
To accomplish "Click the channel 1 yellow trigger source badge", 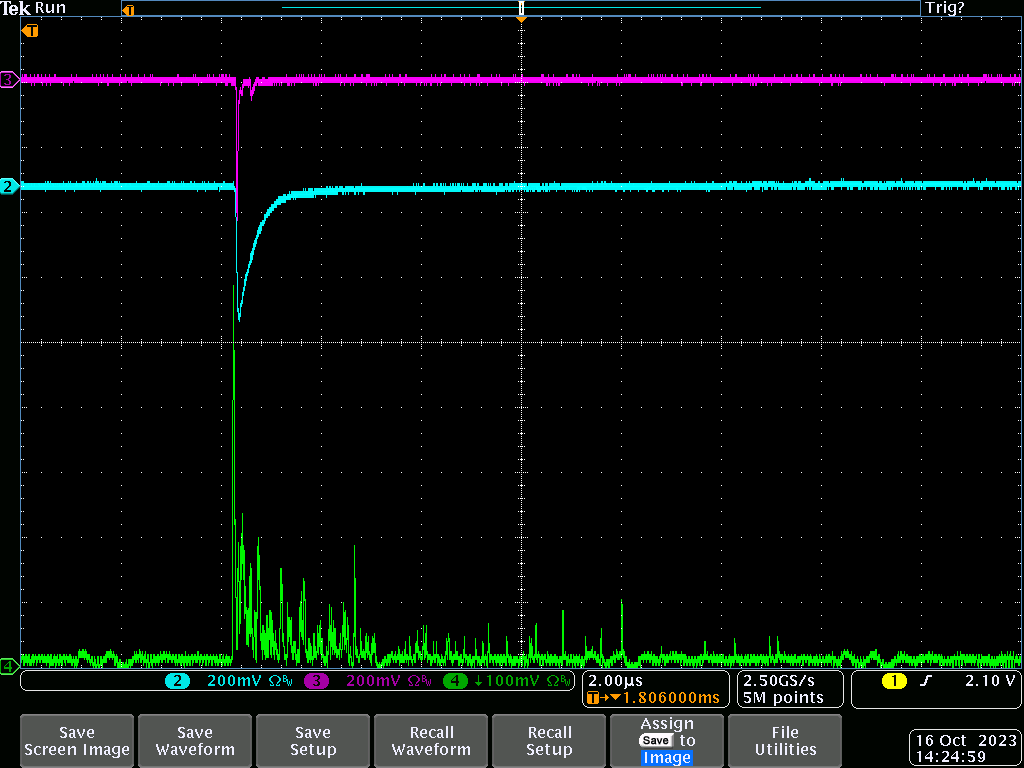I will click(892, 681).
